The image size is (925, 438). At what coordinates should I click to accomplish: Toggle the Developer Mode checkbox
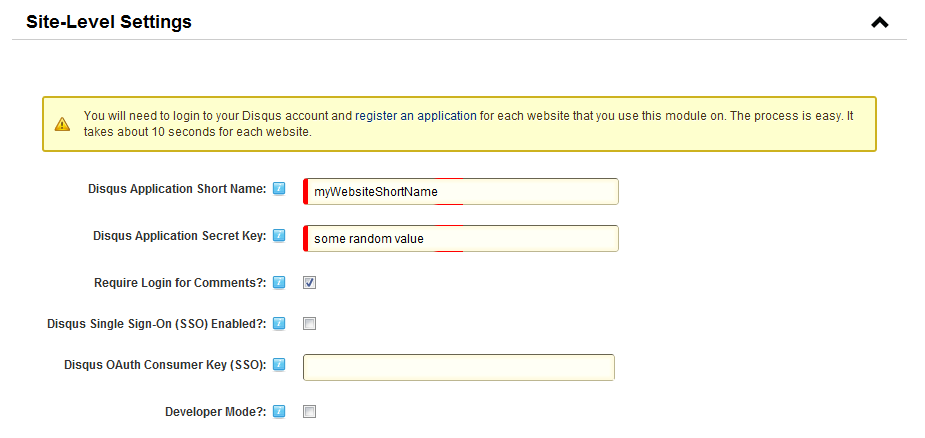(310, 411)
